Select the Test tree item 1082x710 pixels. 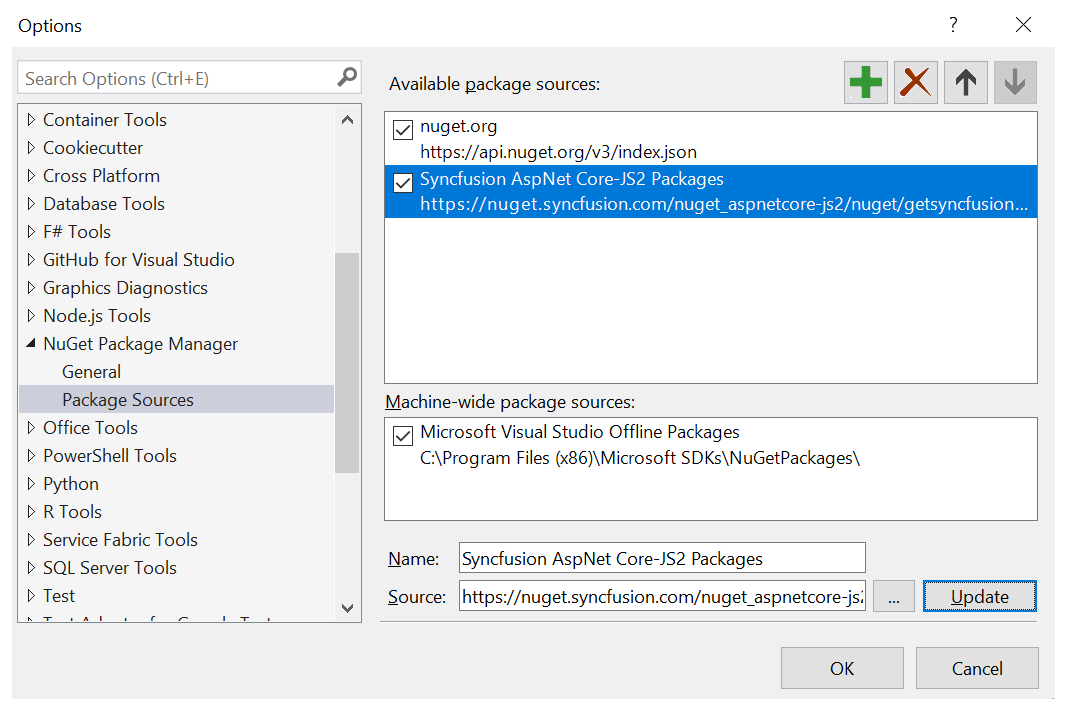coord(59,595)
